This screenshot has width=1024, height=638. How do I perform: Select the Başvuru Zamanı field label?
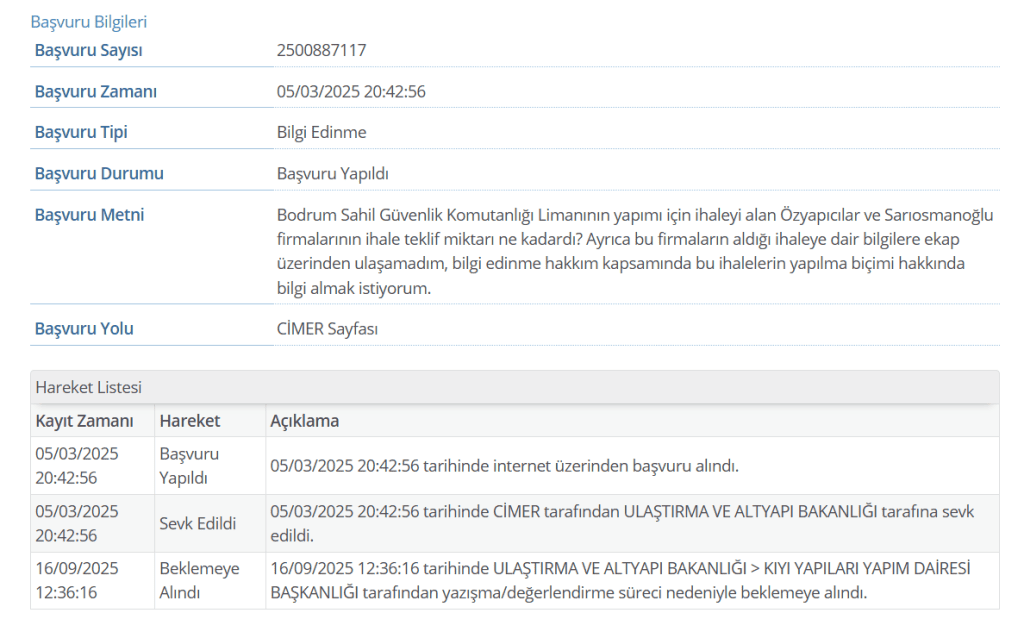[96, 91]
